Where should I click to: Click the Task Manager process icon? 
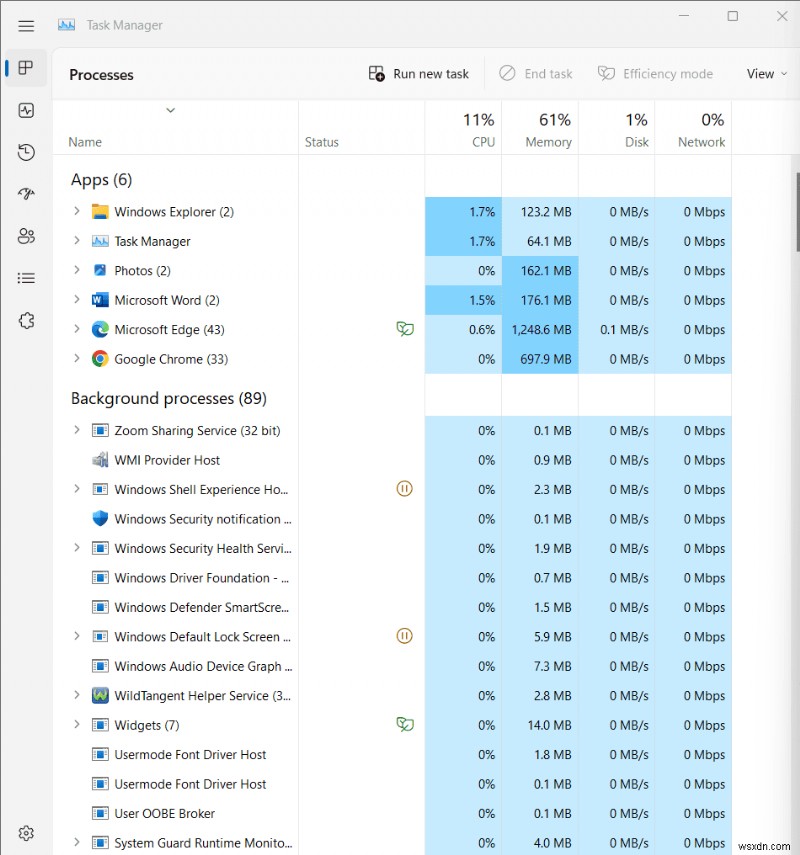[x=100, y=241]
